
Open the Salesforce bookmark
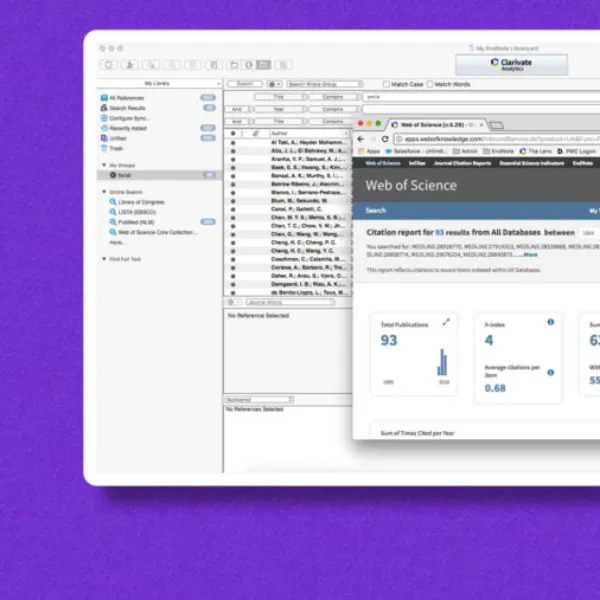click(x=416, y=151)
